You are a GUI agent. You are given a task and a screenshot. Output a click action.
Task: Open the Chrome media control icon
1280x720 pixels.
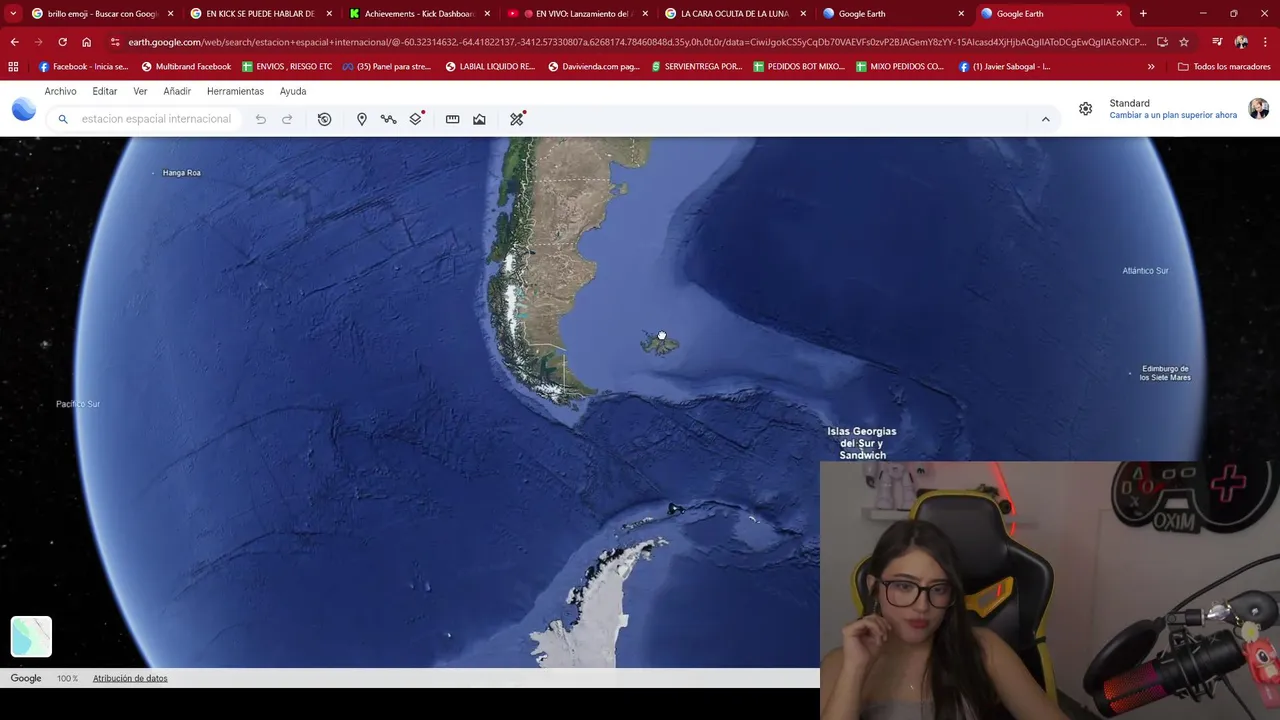click(1217, 42)
